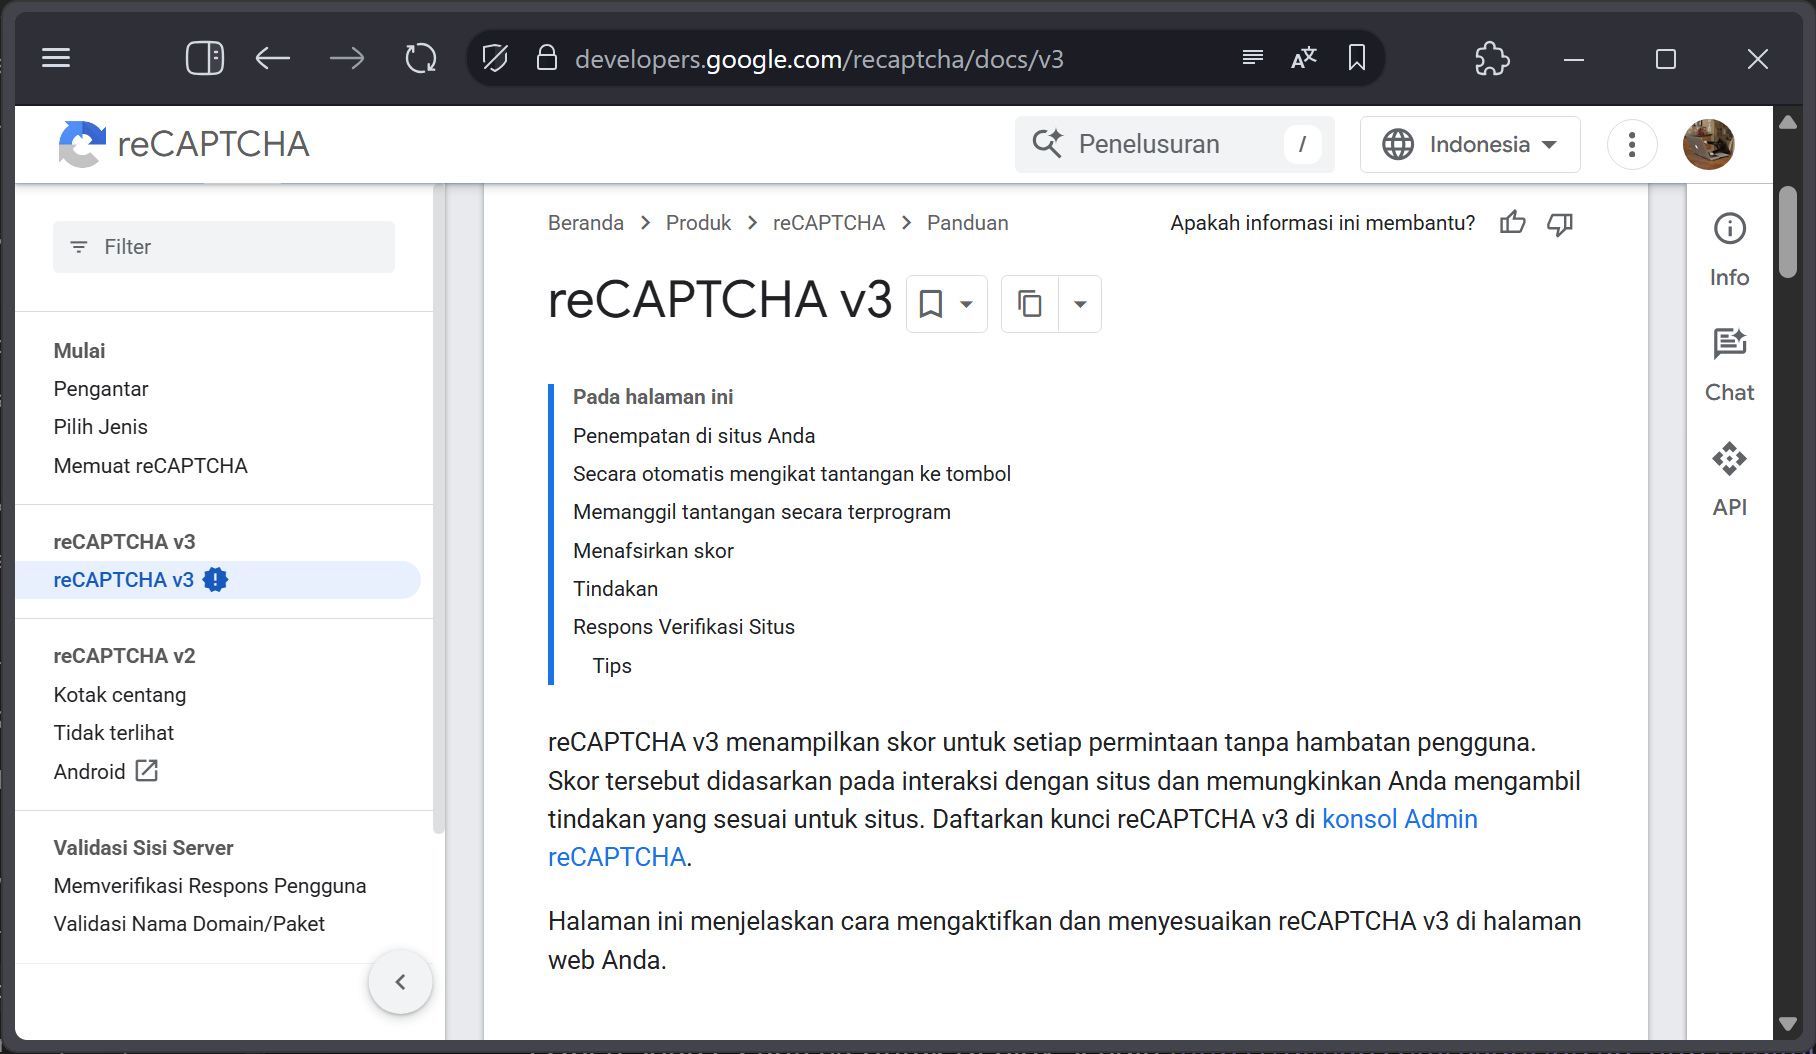Collapse the left navigation panel
Image resolution: width=1816 pixels, height=1054 pixels.
[x=400, y=982]
